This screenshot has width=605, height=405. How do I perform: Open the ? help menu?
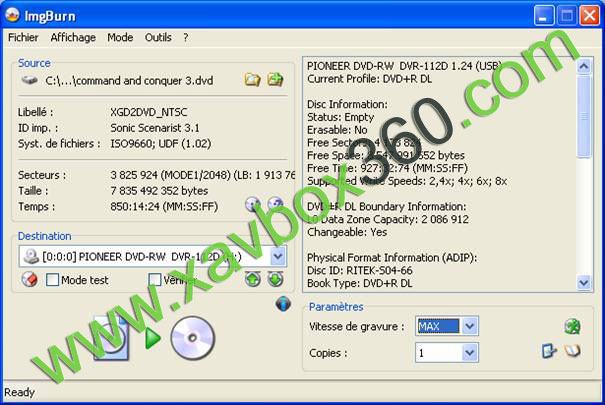tap(186, 37)
